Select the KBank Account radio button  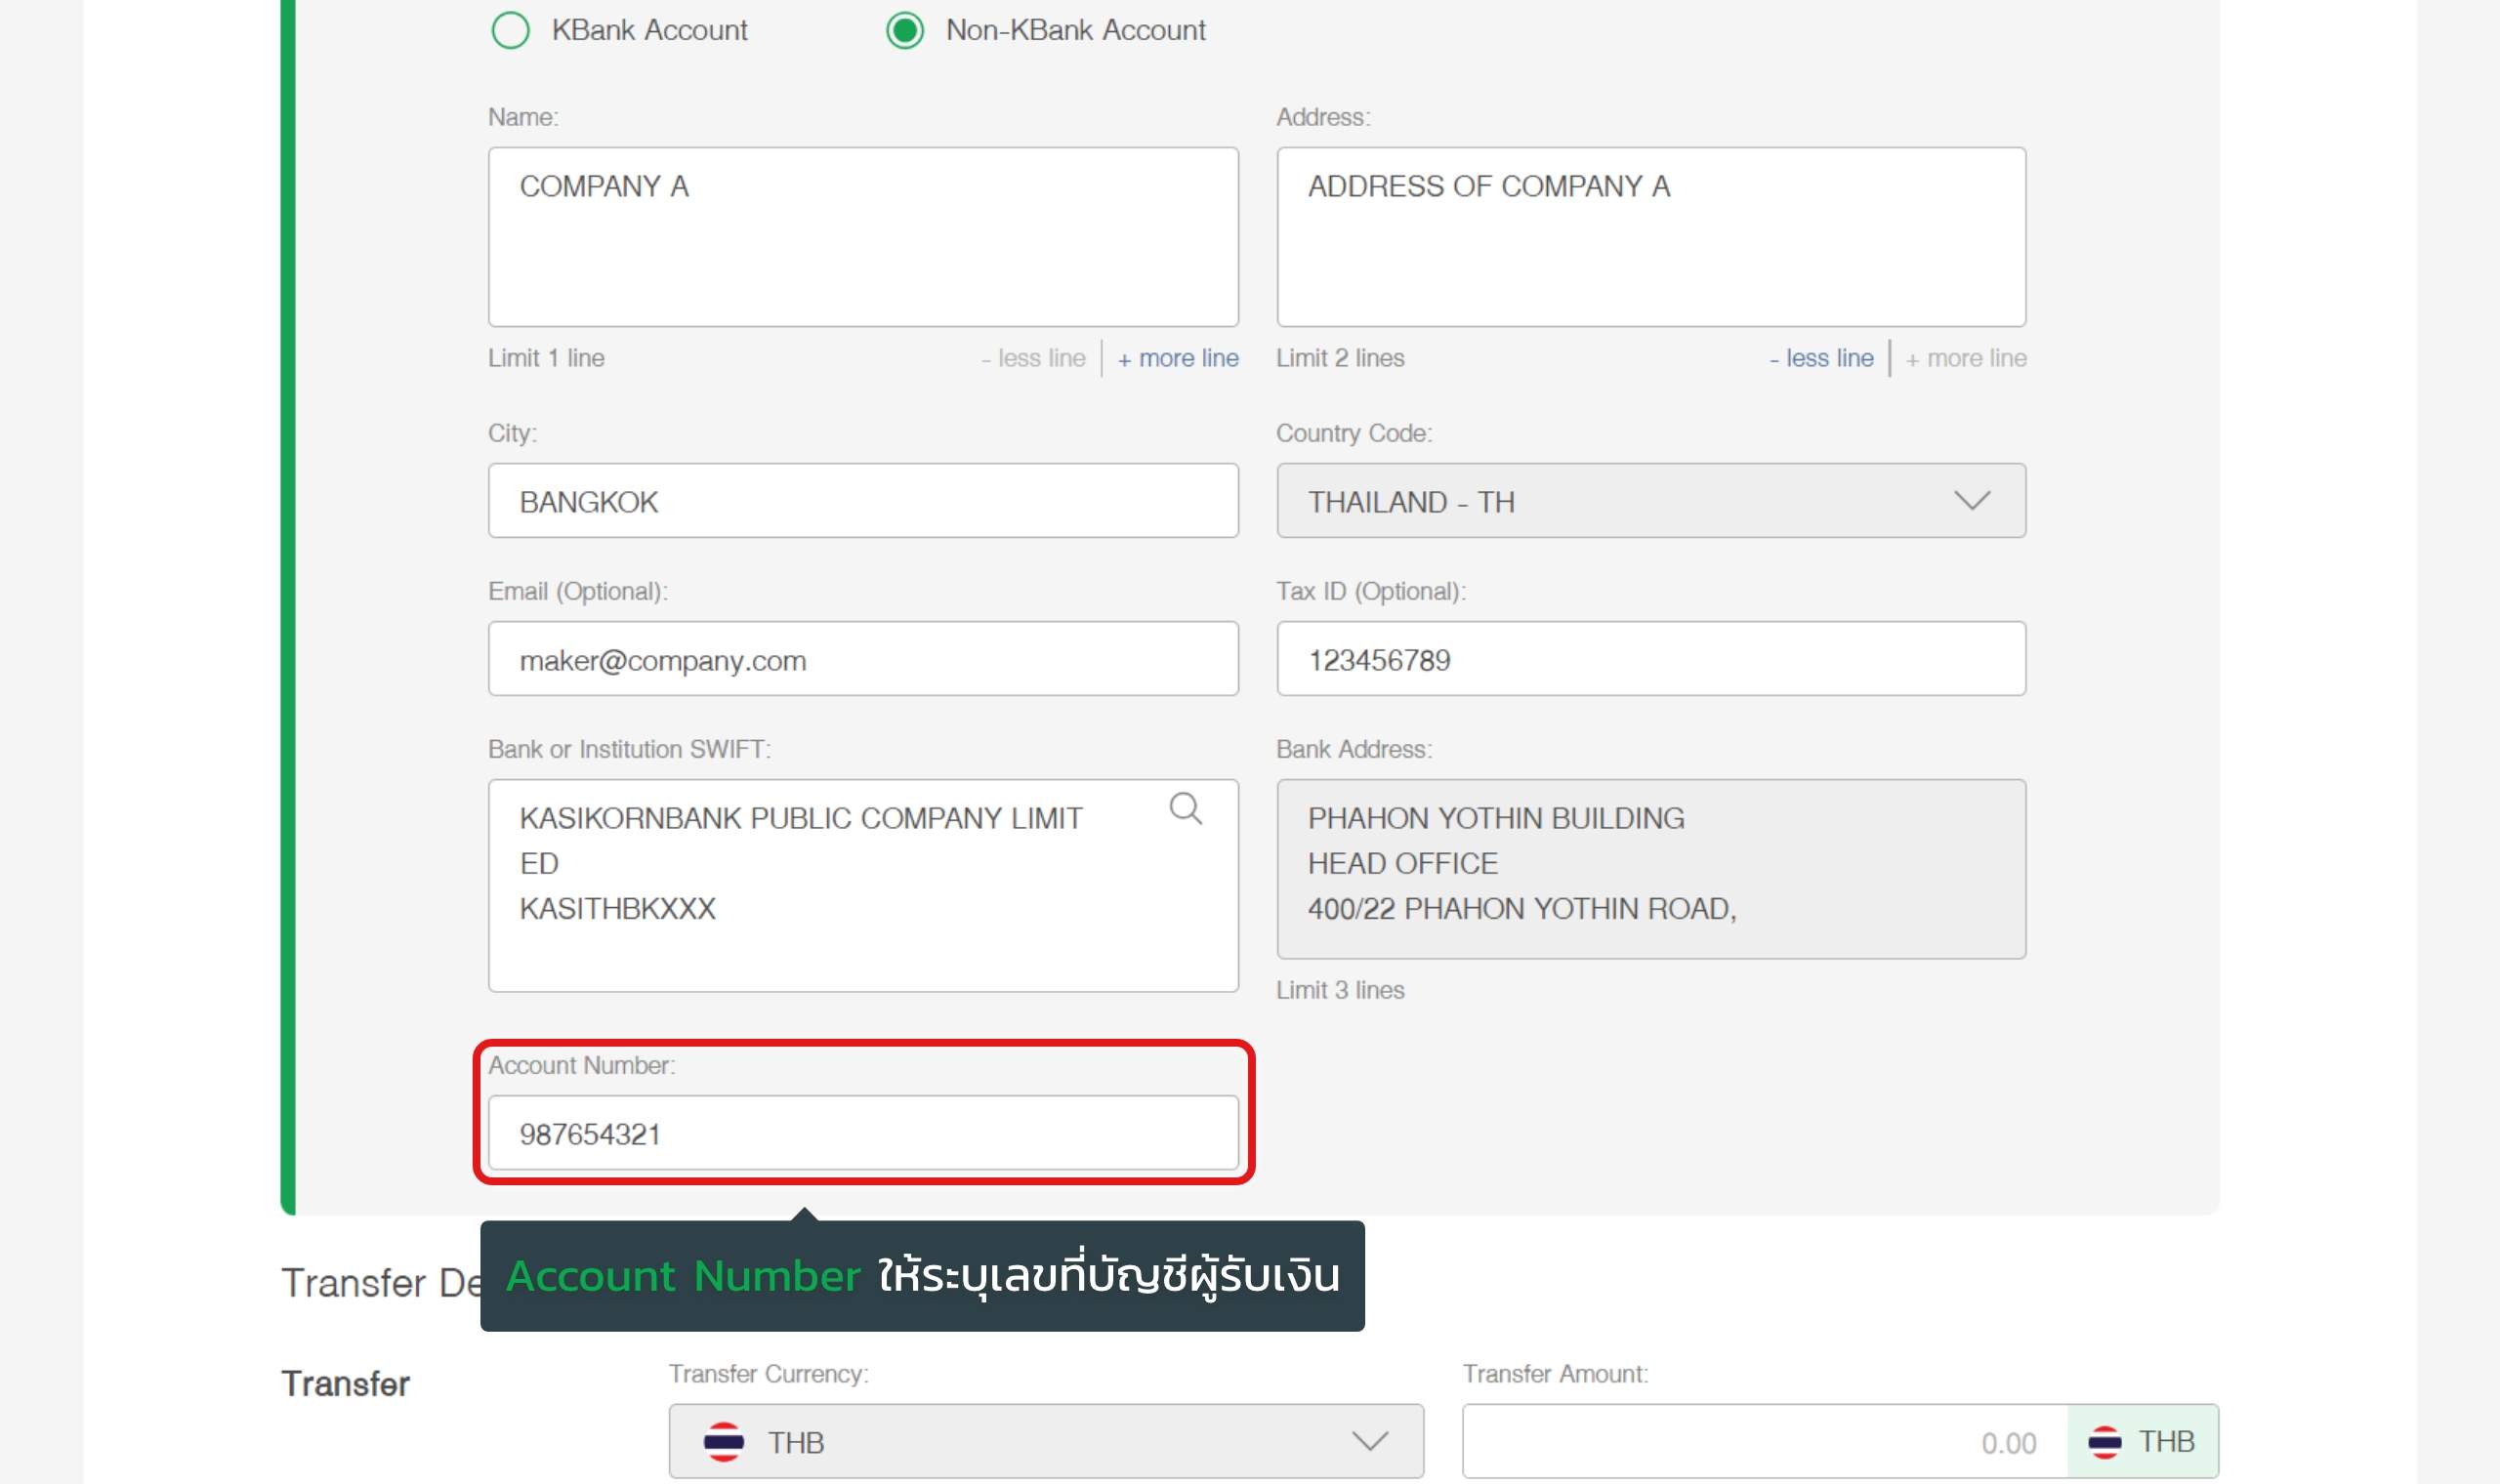tap(510, 31)
